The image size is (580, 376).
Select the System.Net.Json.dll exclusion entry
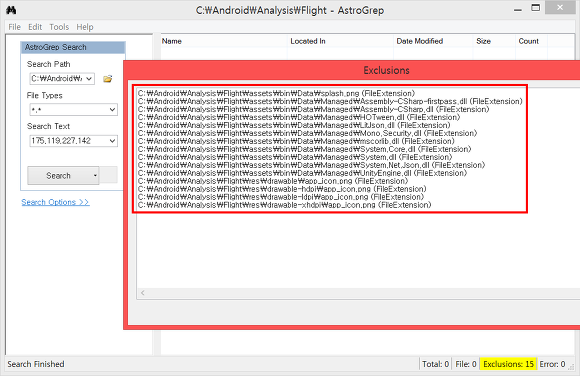tap(311, 165)
